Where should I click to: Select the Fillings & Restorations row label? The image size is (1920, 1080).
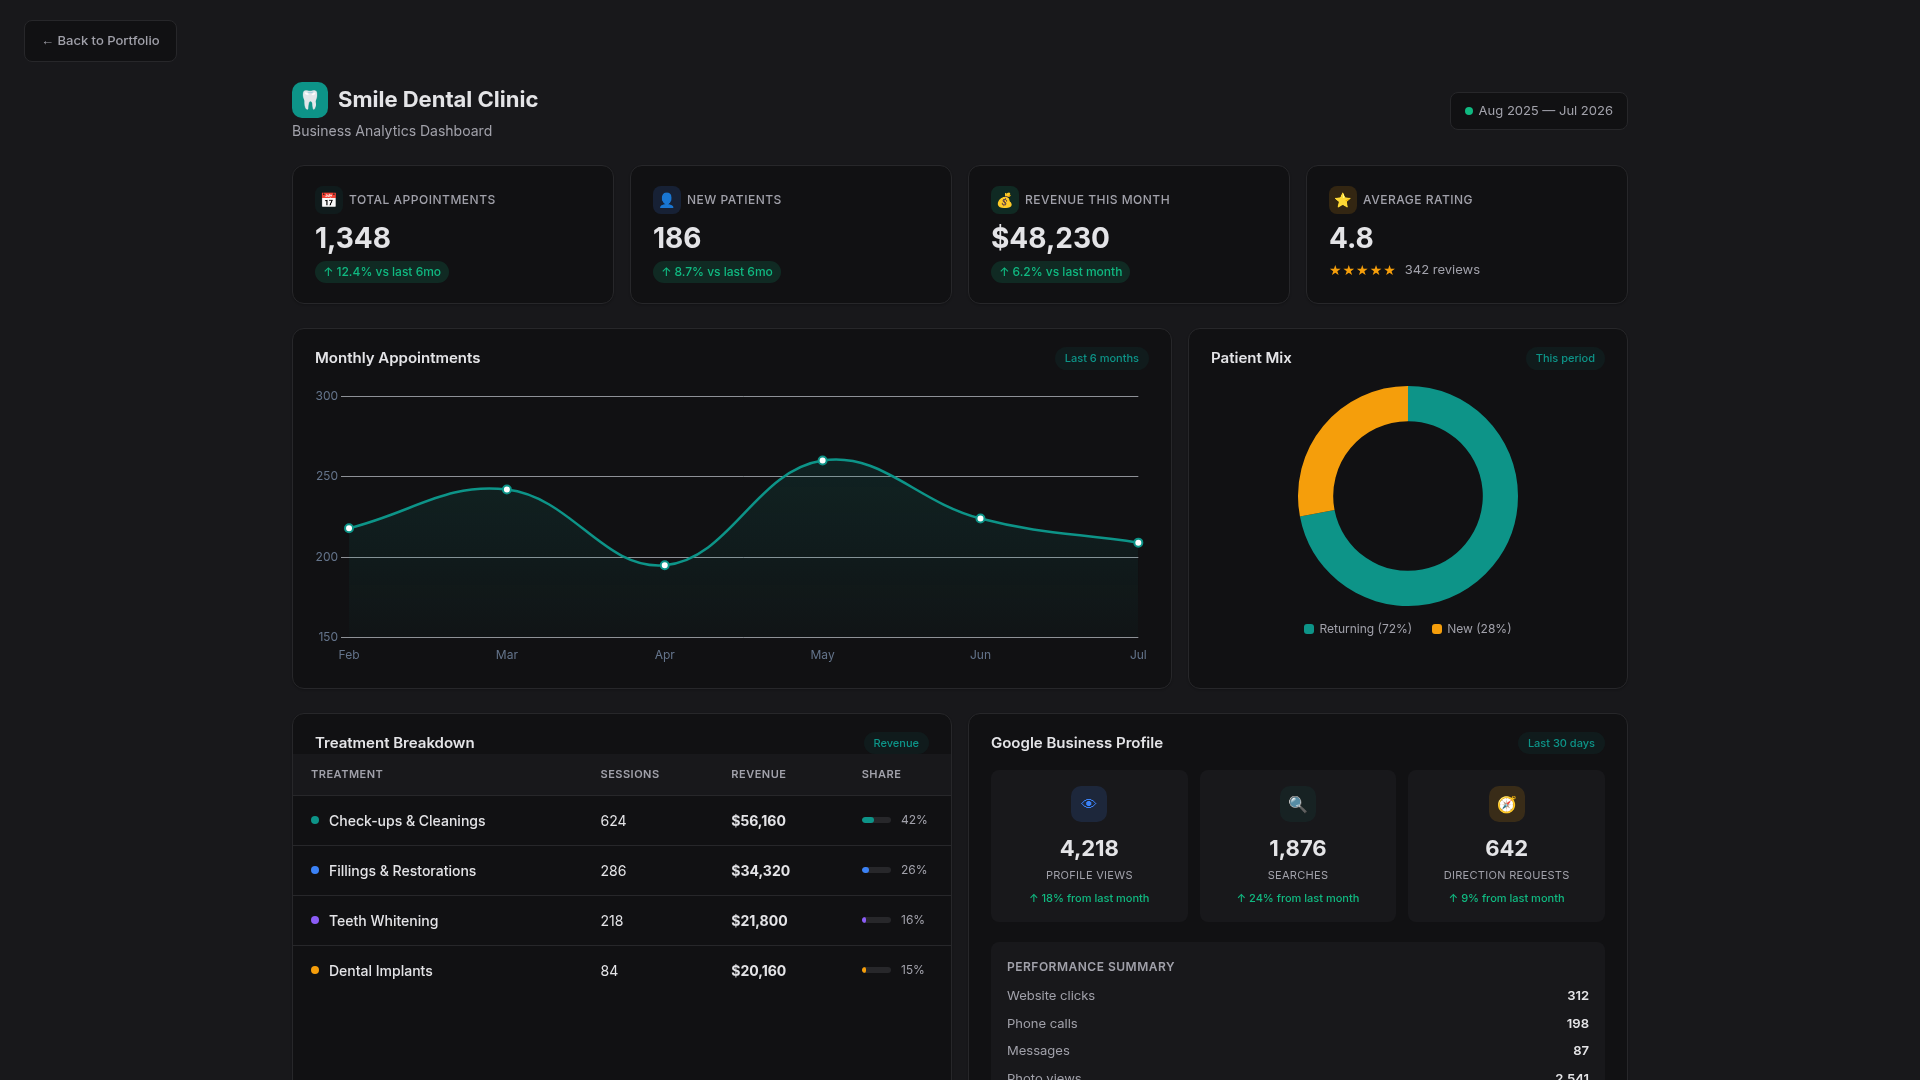click(402, 871)
